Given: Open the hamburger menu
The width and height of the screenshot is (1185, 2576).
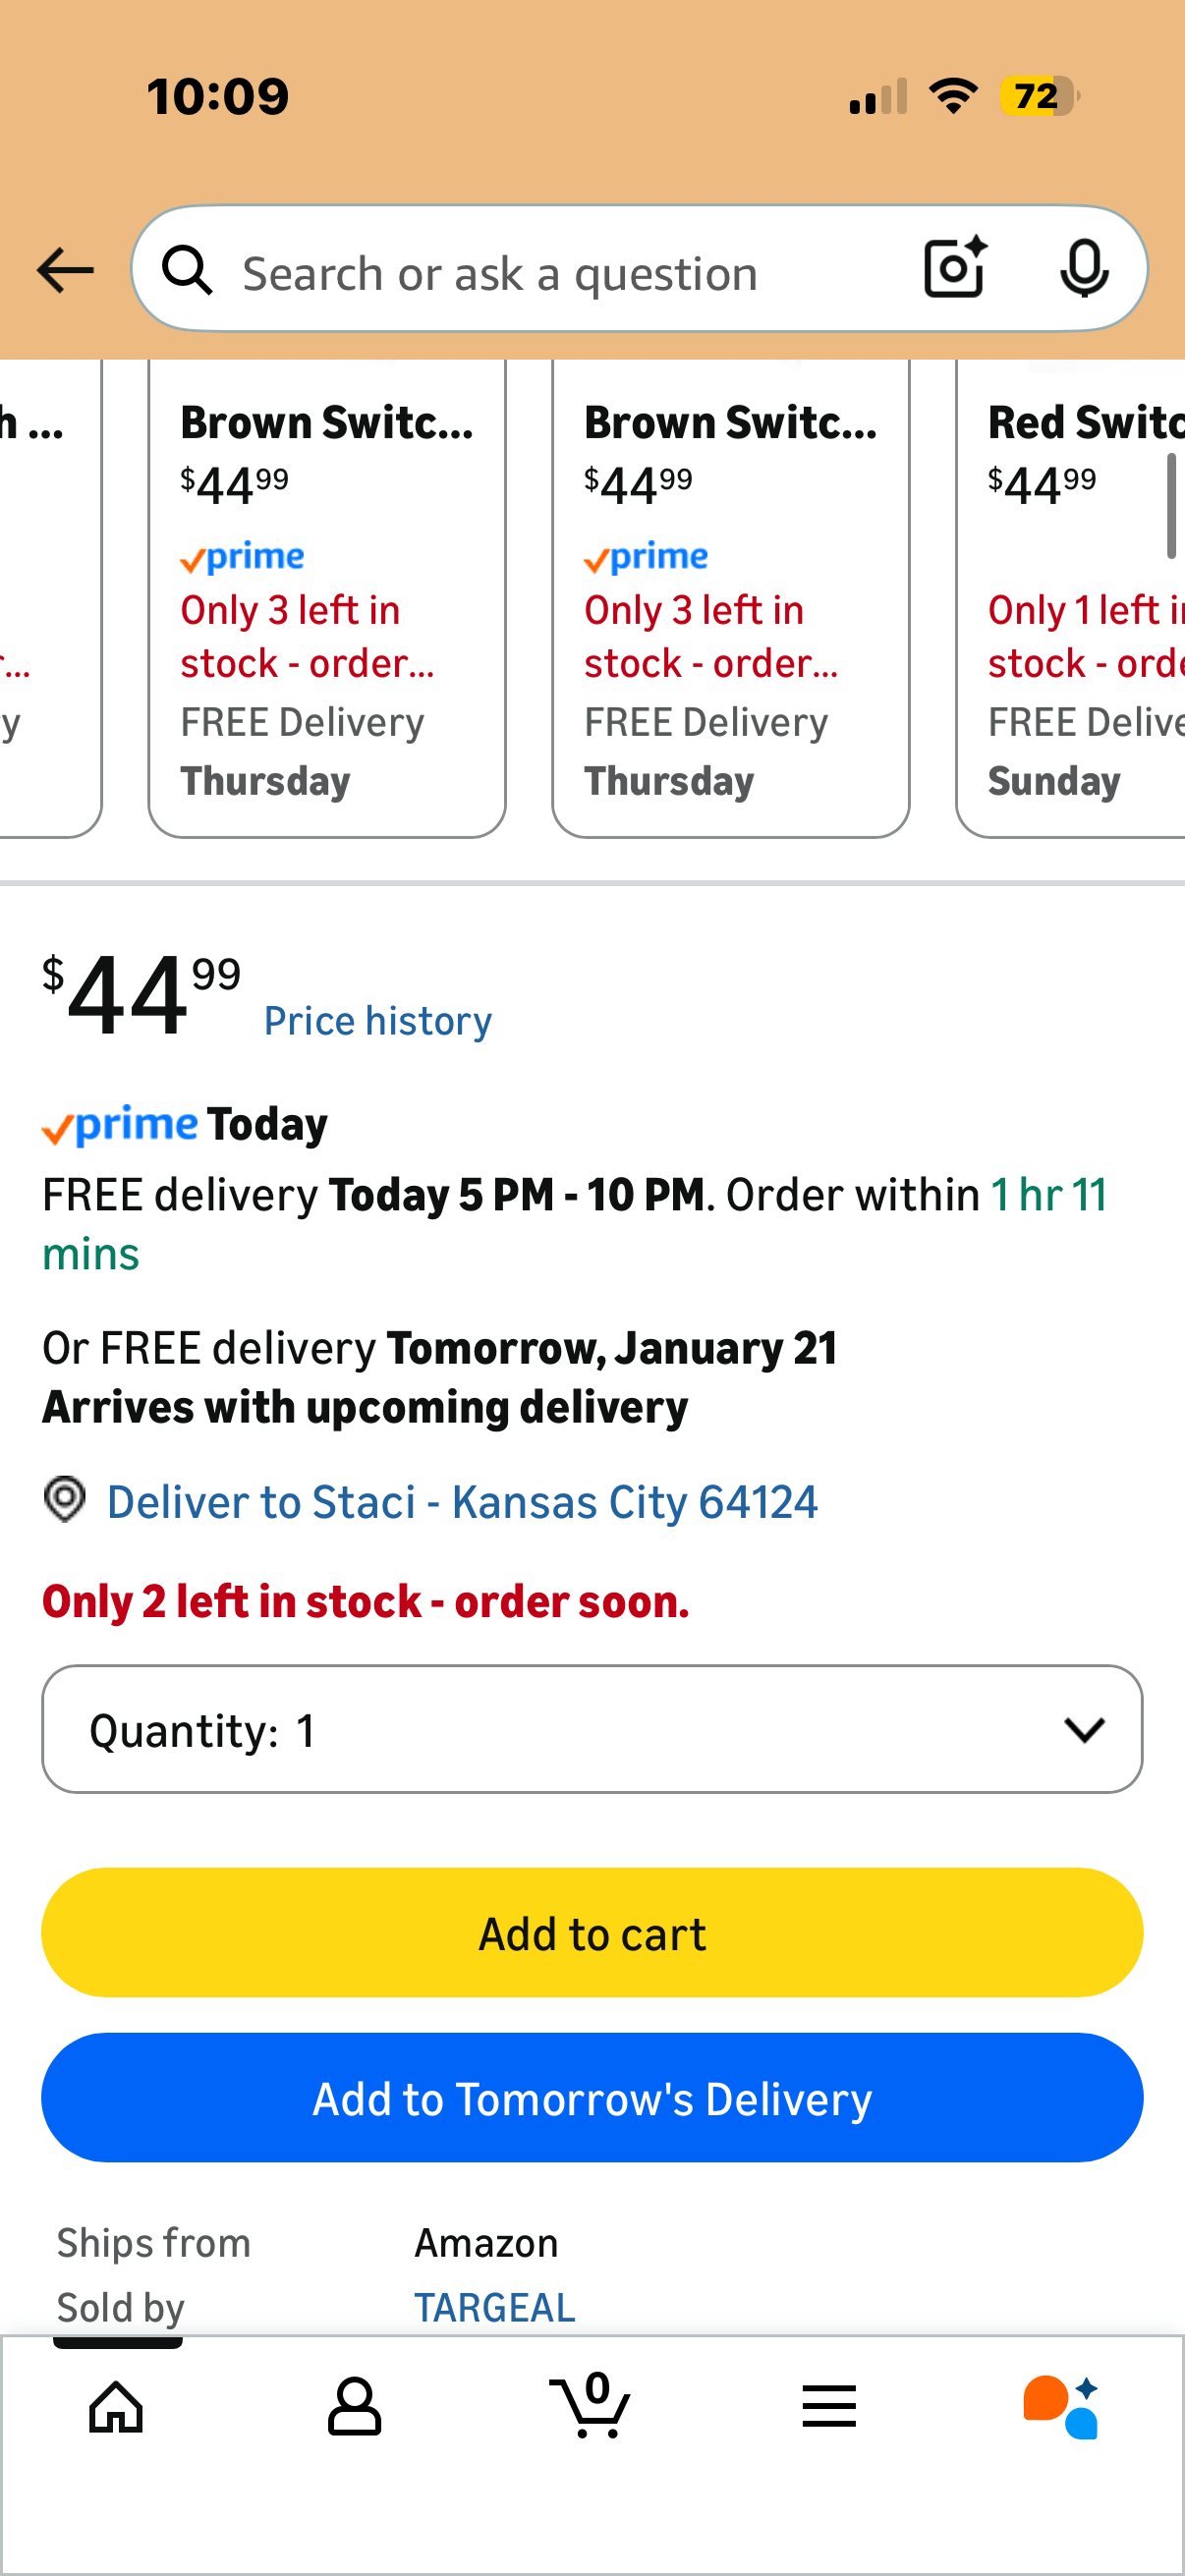Looking at the screenshot, I should 829,2406.
